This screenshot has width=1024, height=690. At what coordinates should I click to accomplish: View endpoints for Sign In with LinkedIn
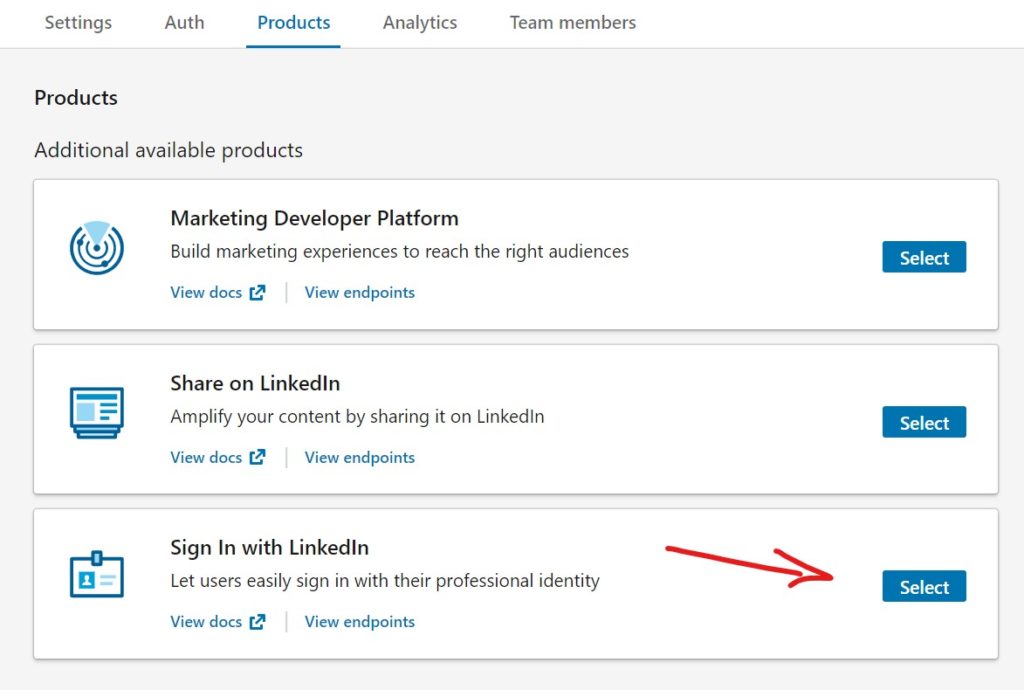pyautogui.click(x=360, y=621)
